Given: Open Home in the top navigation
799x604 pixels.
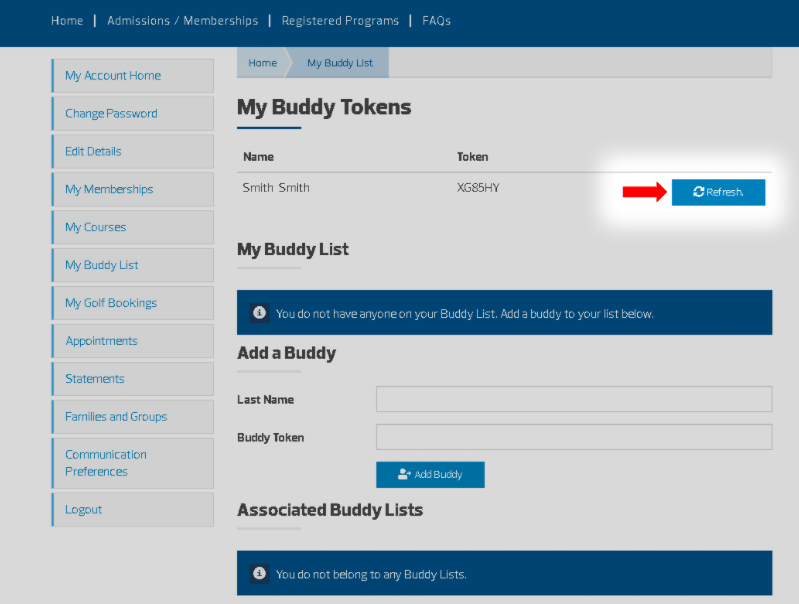Looking at the screenshot, I should click(x=67, y=20).
